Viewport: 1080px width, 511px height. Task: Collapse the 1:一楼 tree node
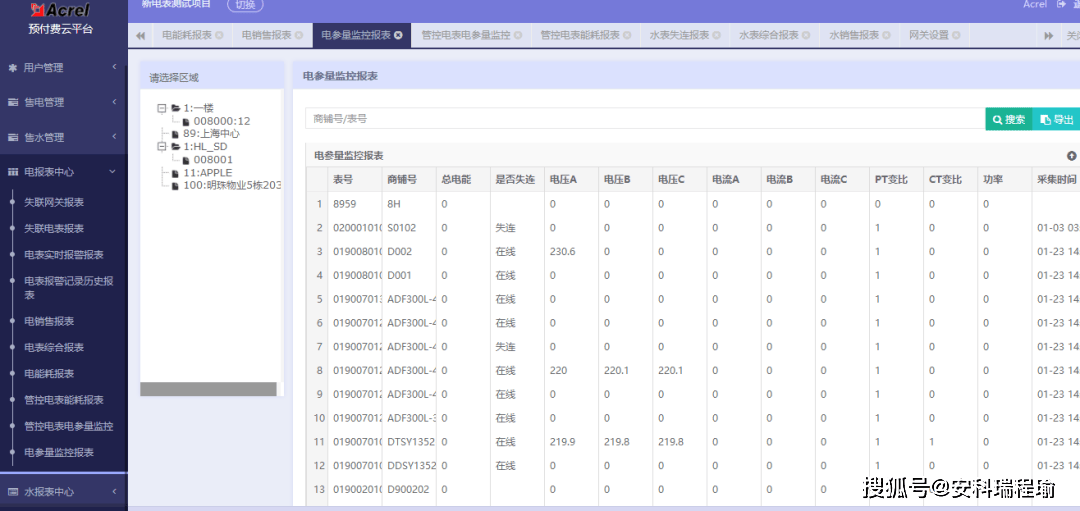(x=162, y=108)
